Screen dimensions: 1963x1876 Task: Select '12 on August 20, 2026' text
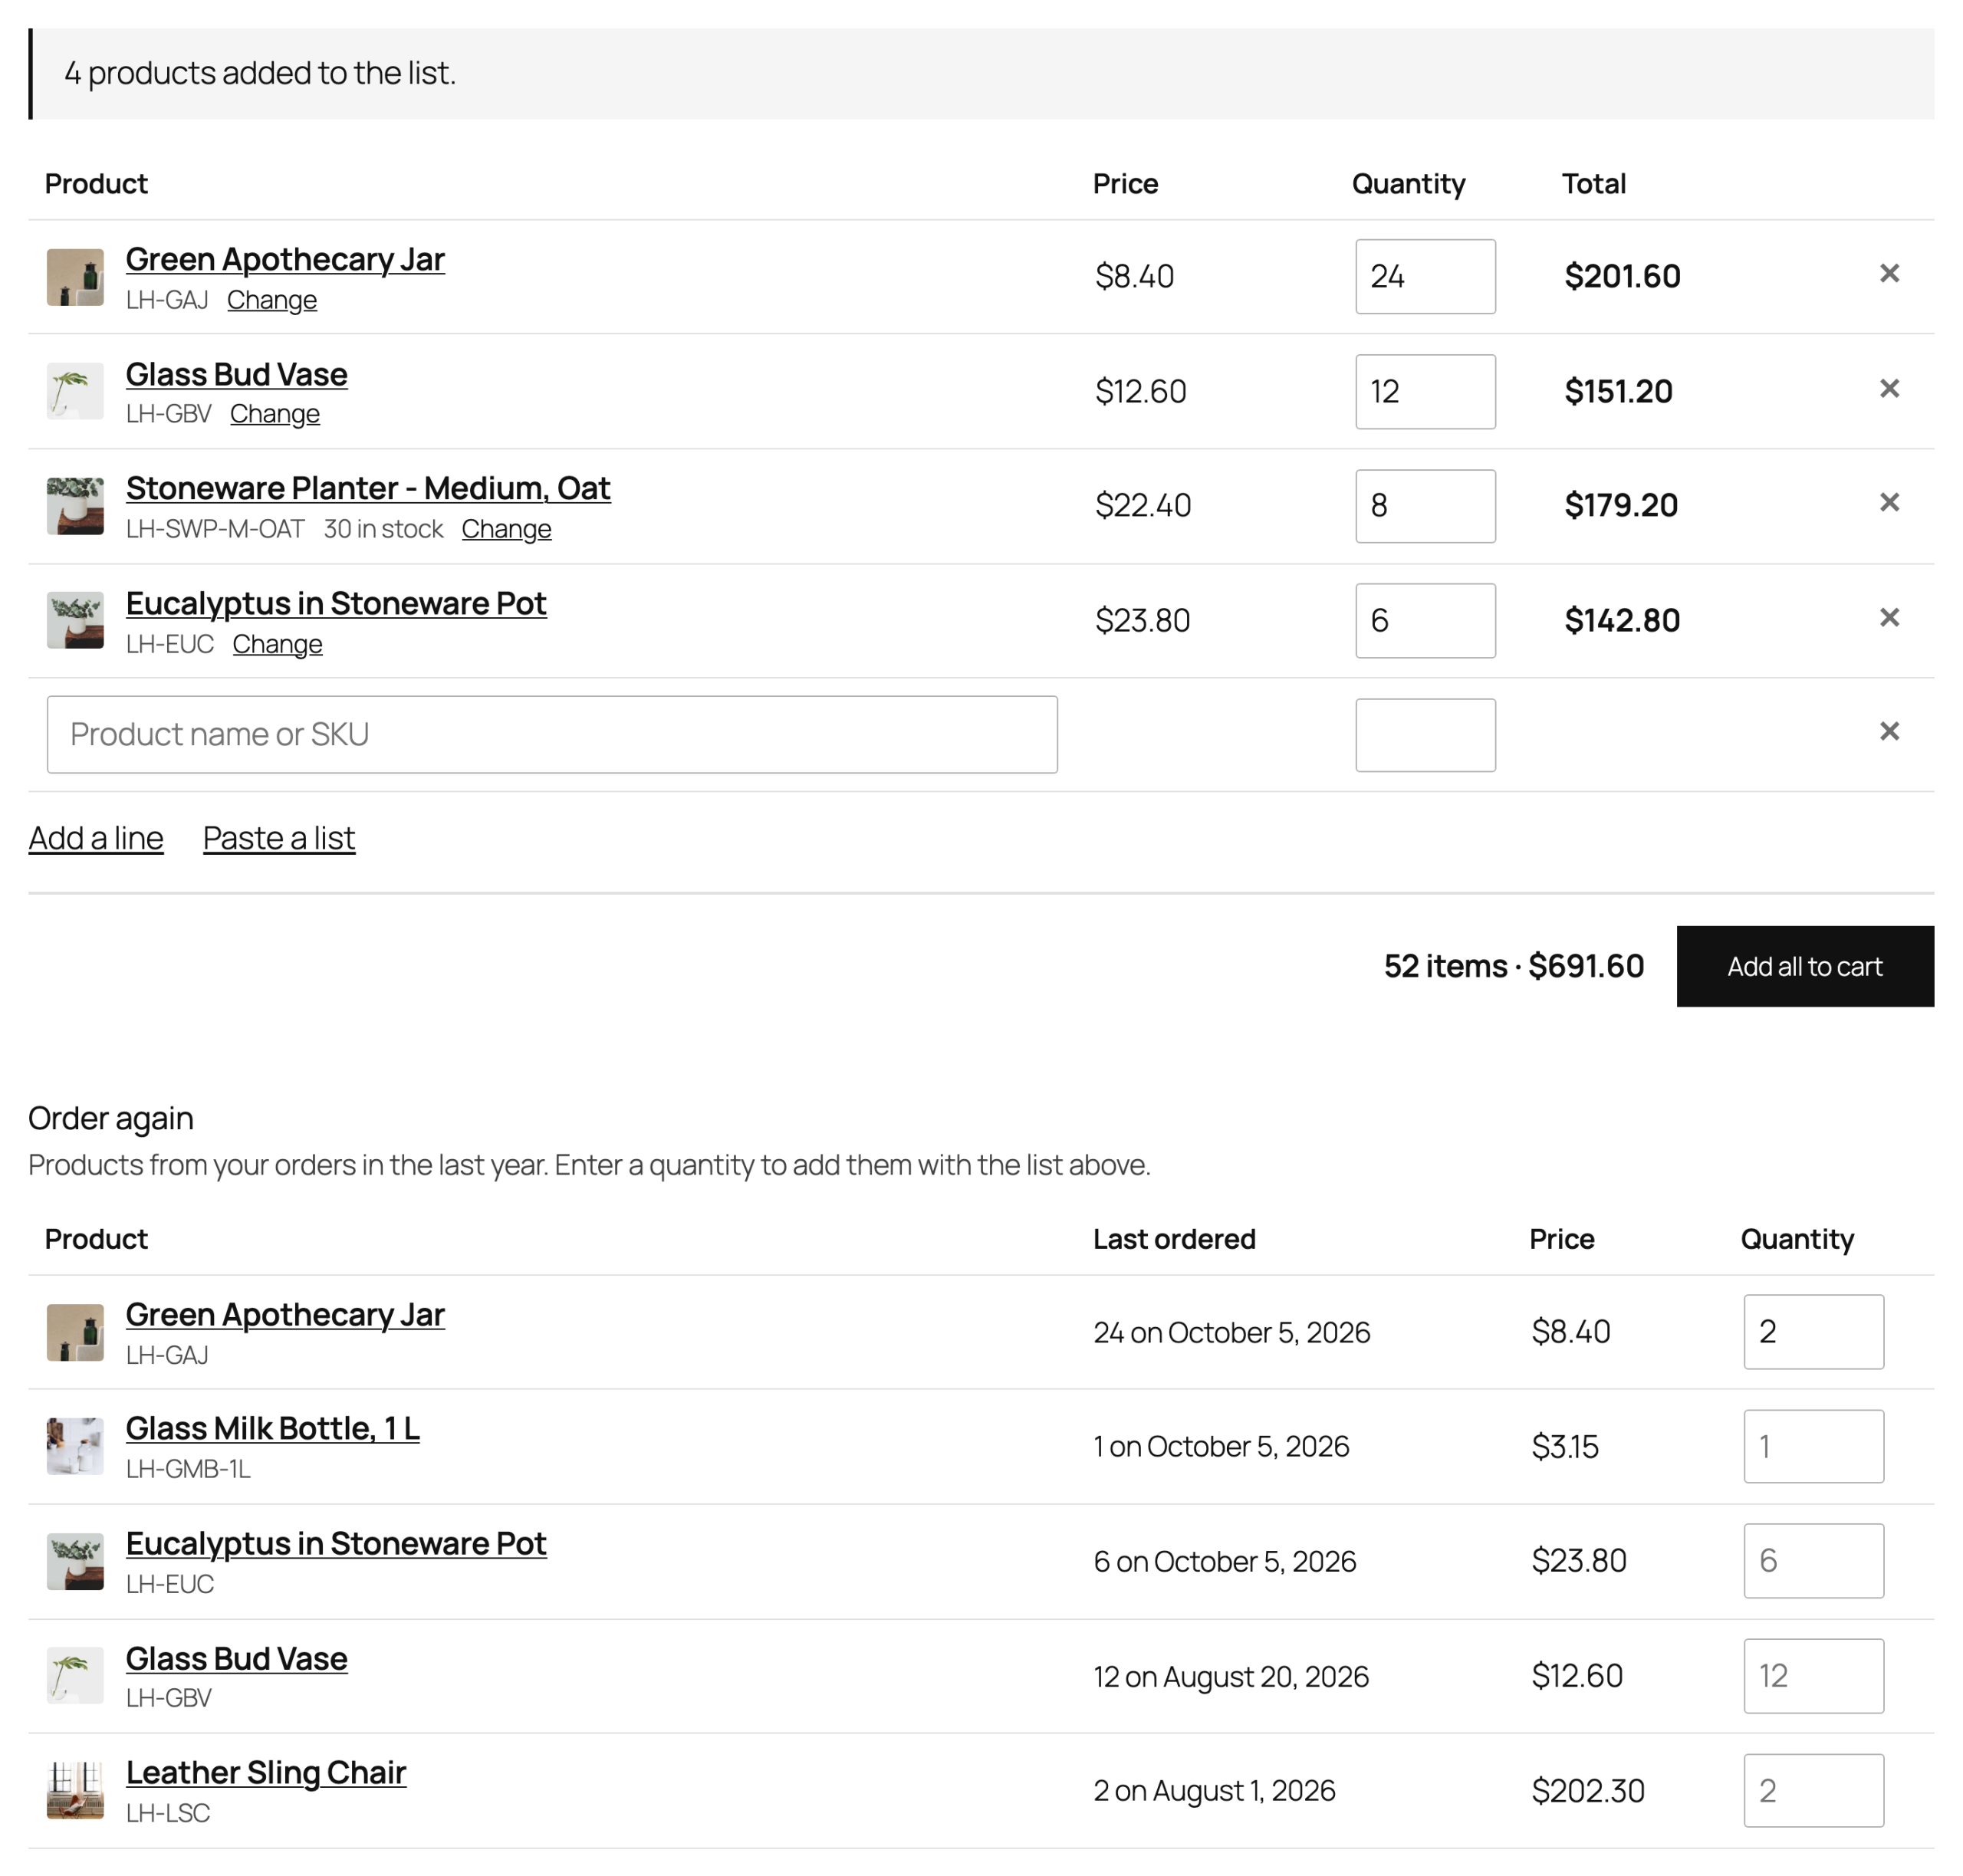(x=1231, y=1676)
